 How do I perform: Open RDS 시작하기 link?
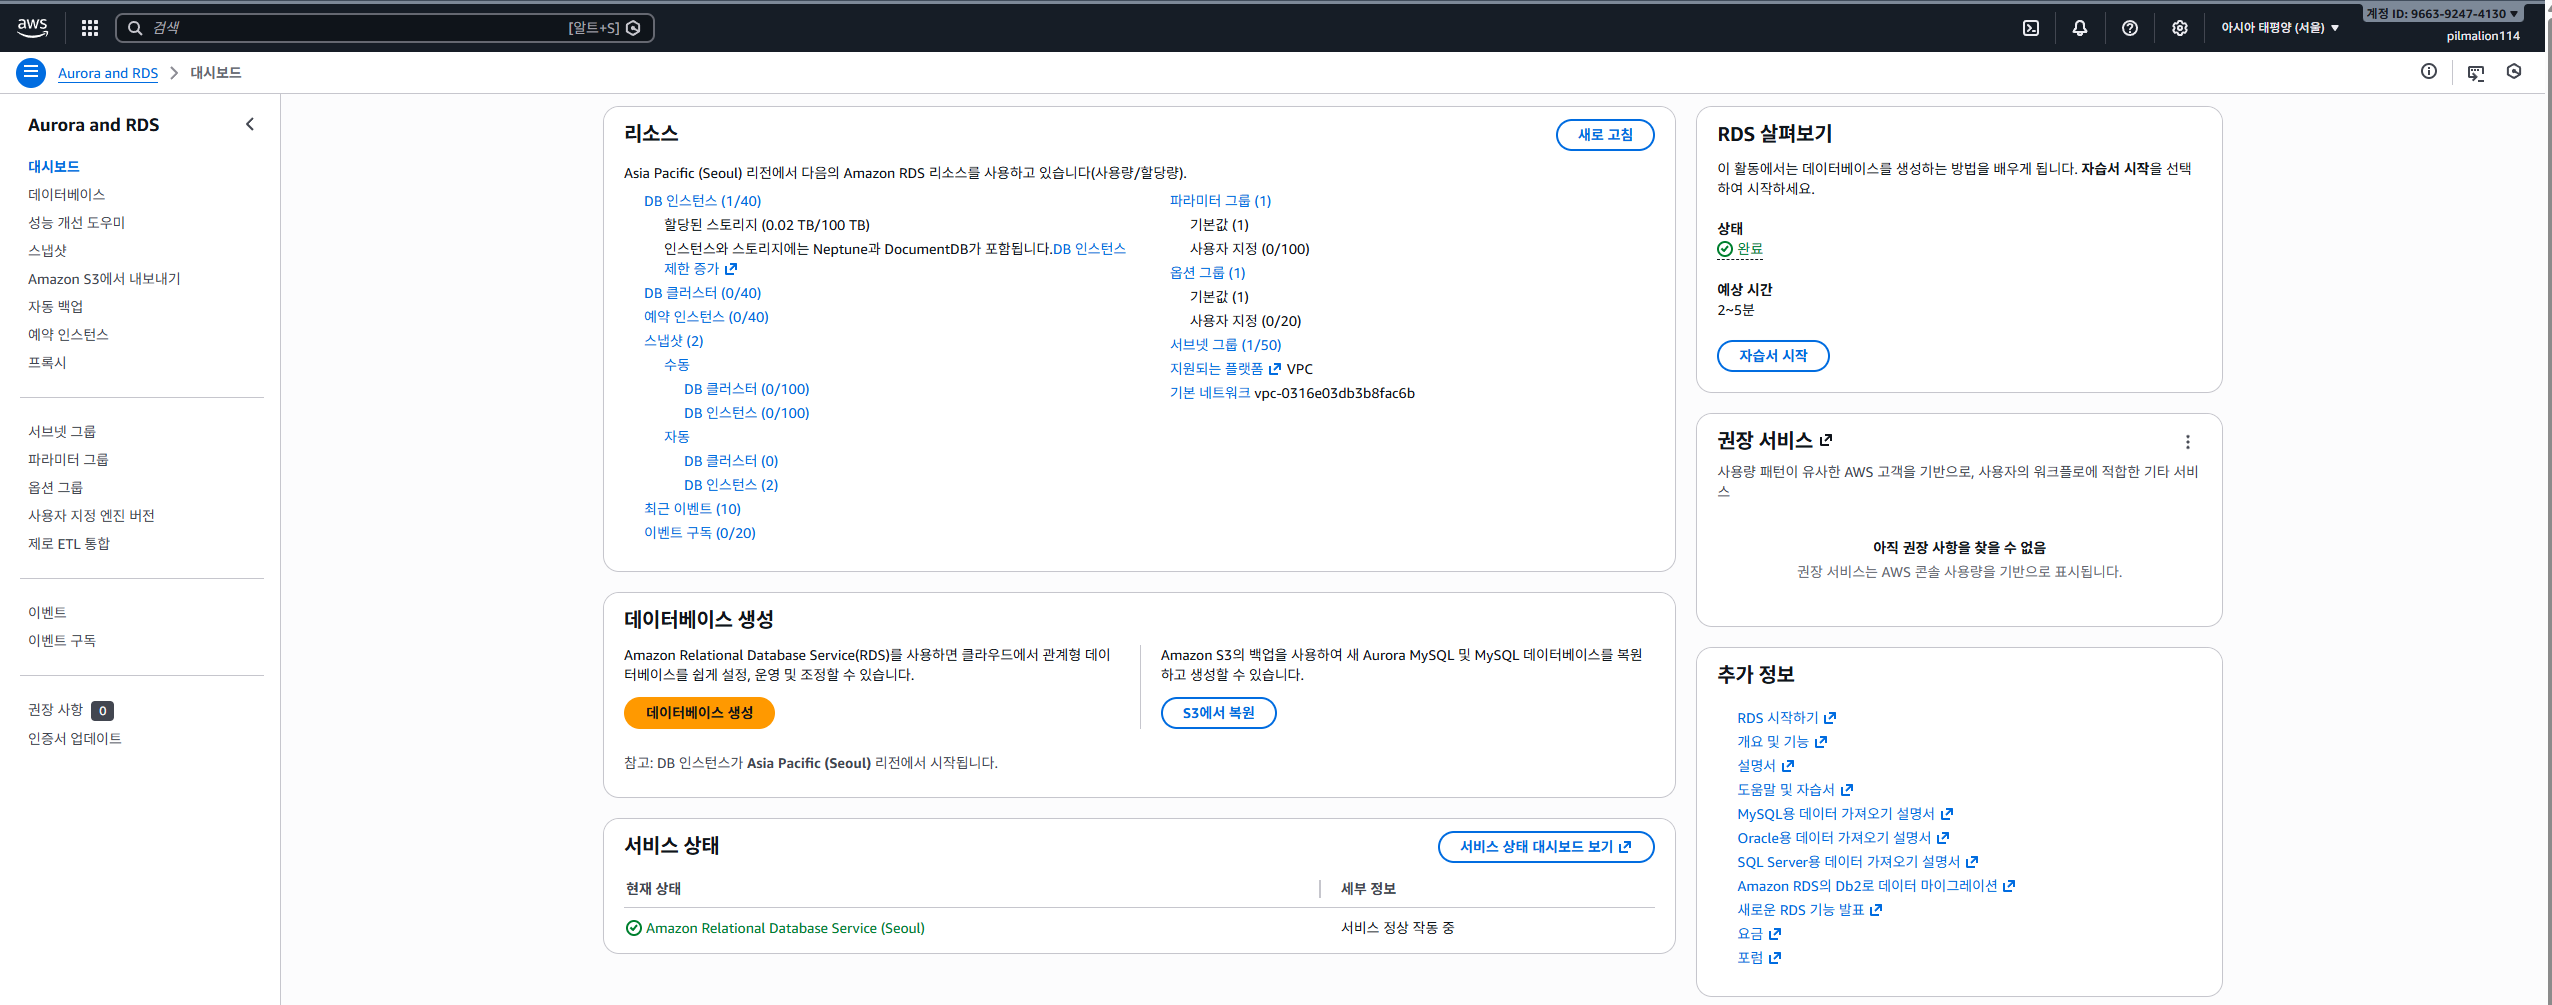coord(1786,718)
